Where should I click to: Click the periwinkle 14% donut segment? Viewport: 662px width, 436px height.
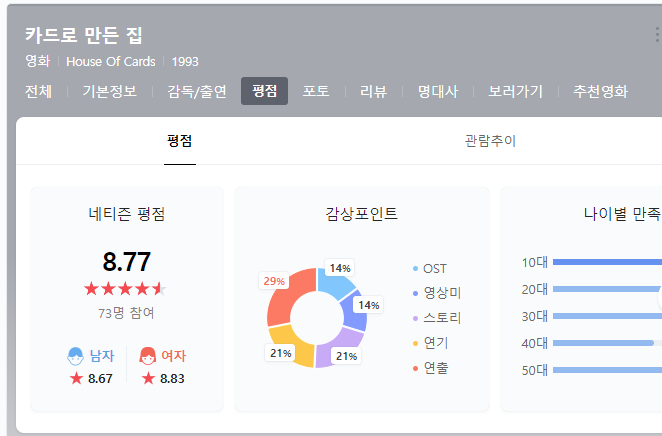(x=353, y=312)
